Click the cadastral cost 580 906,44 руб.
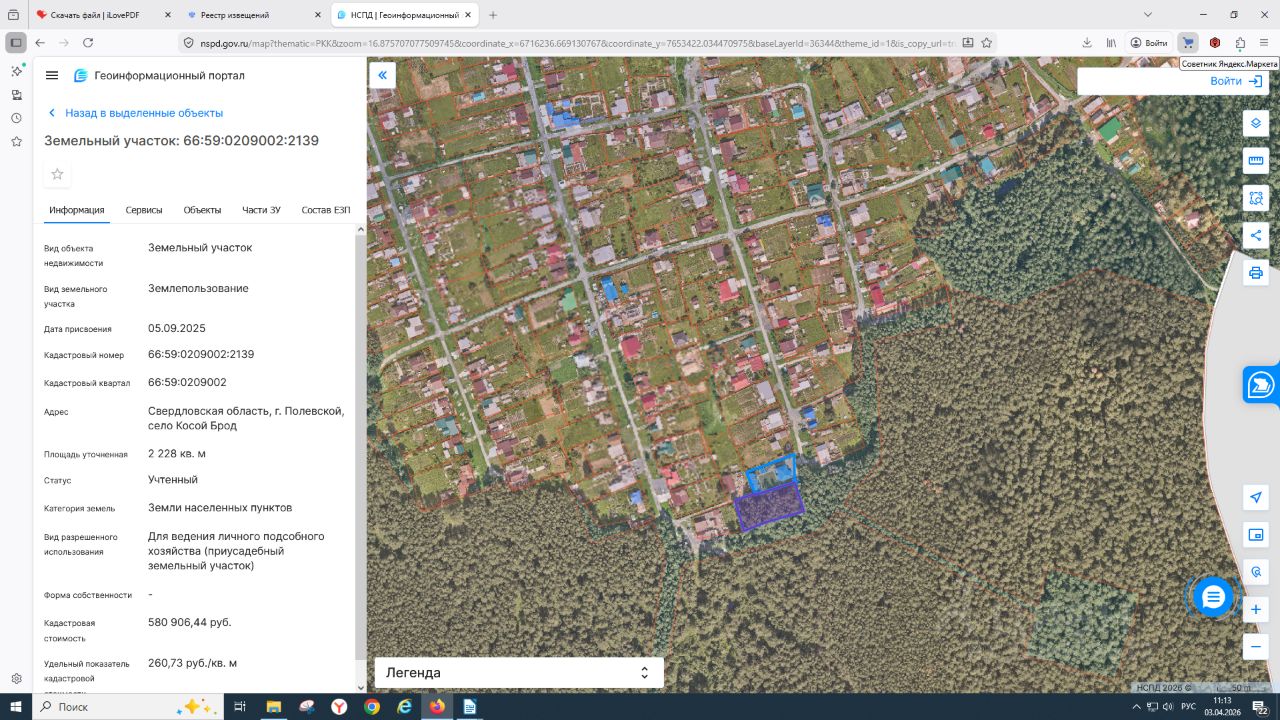This screenshot has height=720, width=1280. [x=189, y=622]
